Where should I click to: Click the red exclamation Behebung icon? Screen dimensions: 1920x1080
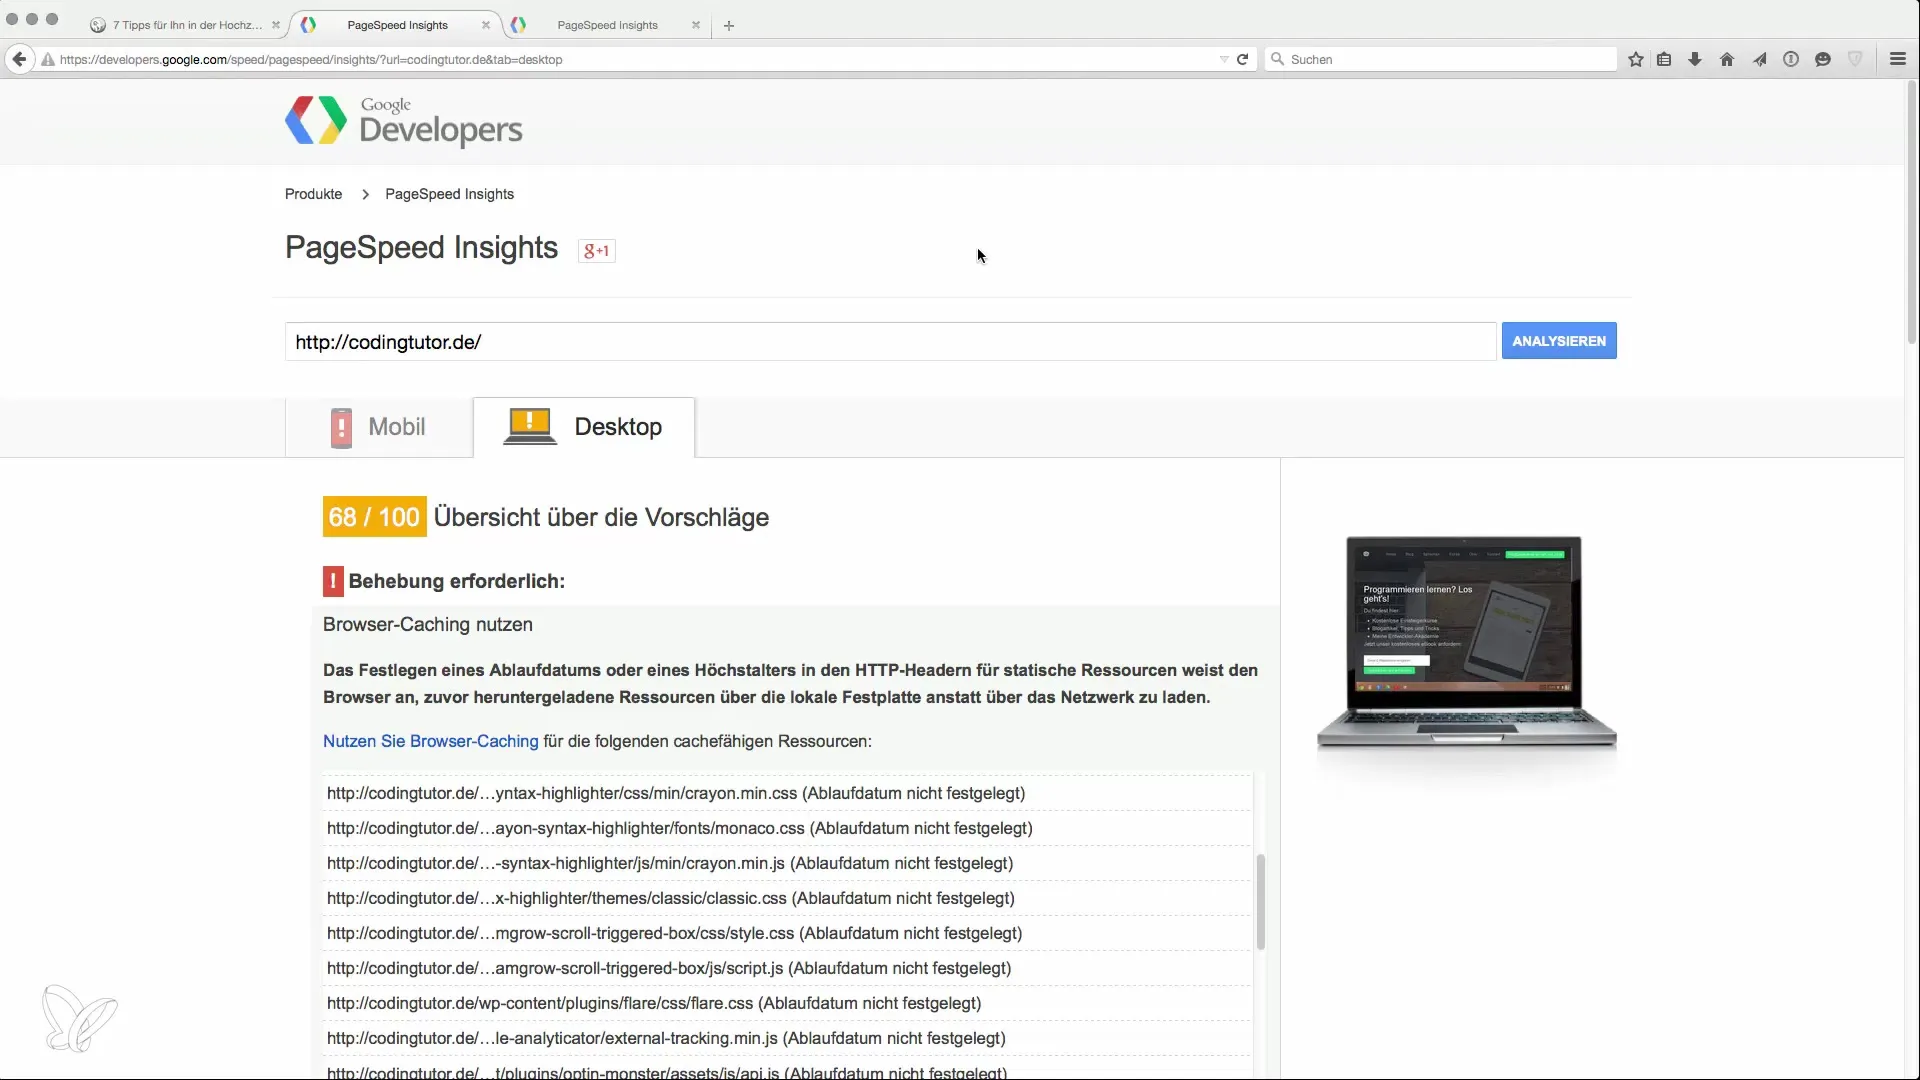[333, 581]
